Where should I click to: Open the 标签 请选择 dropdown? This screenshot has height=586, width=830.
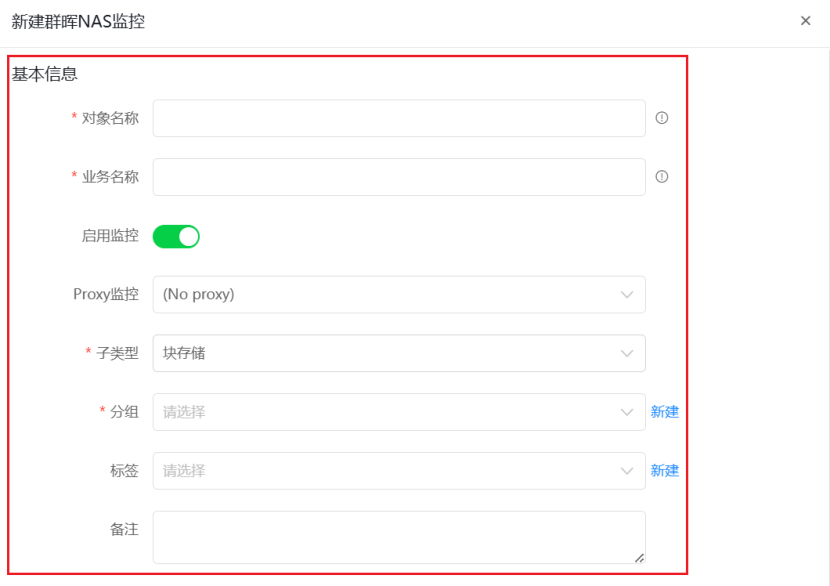(x=399, y=471)
